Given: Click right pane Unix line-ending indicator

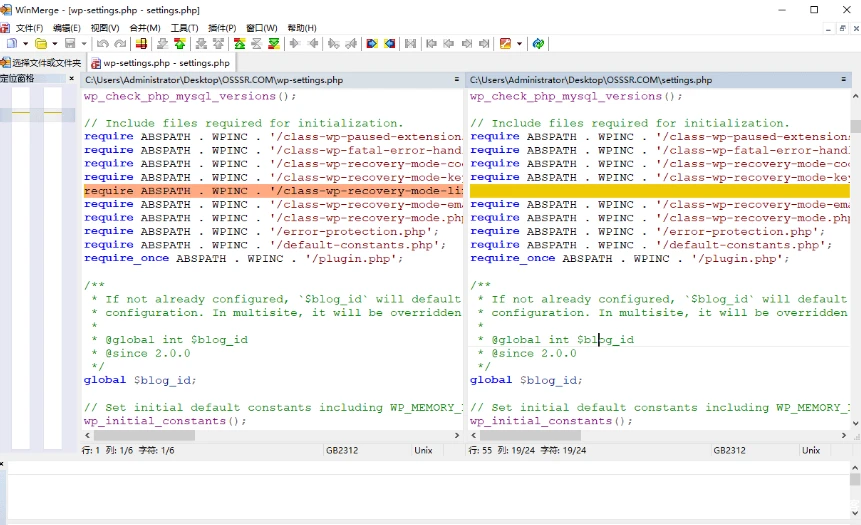Looking at the screenshot, I should (810, 450).
